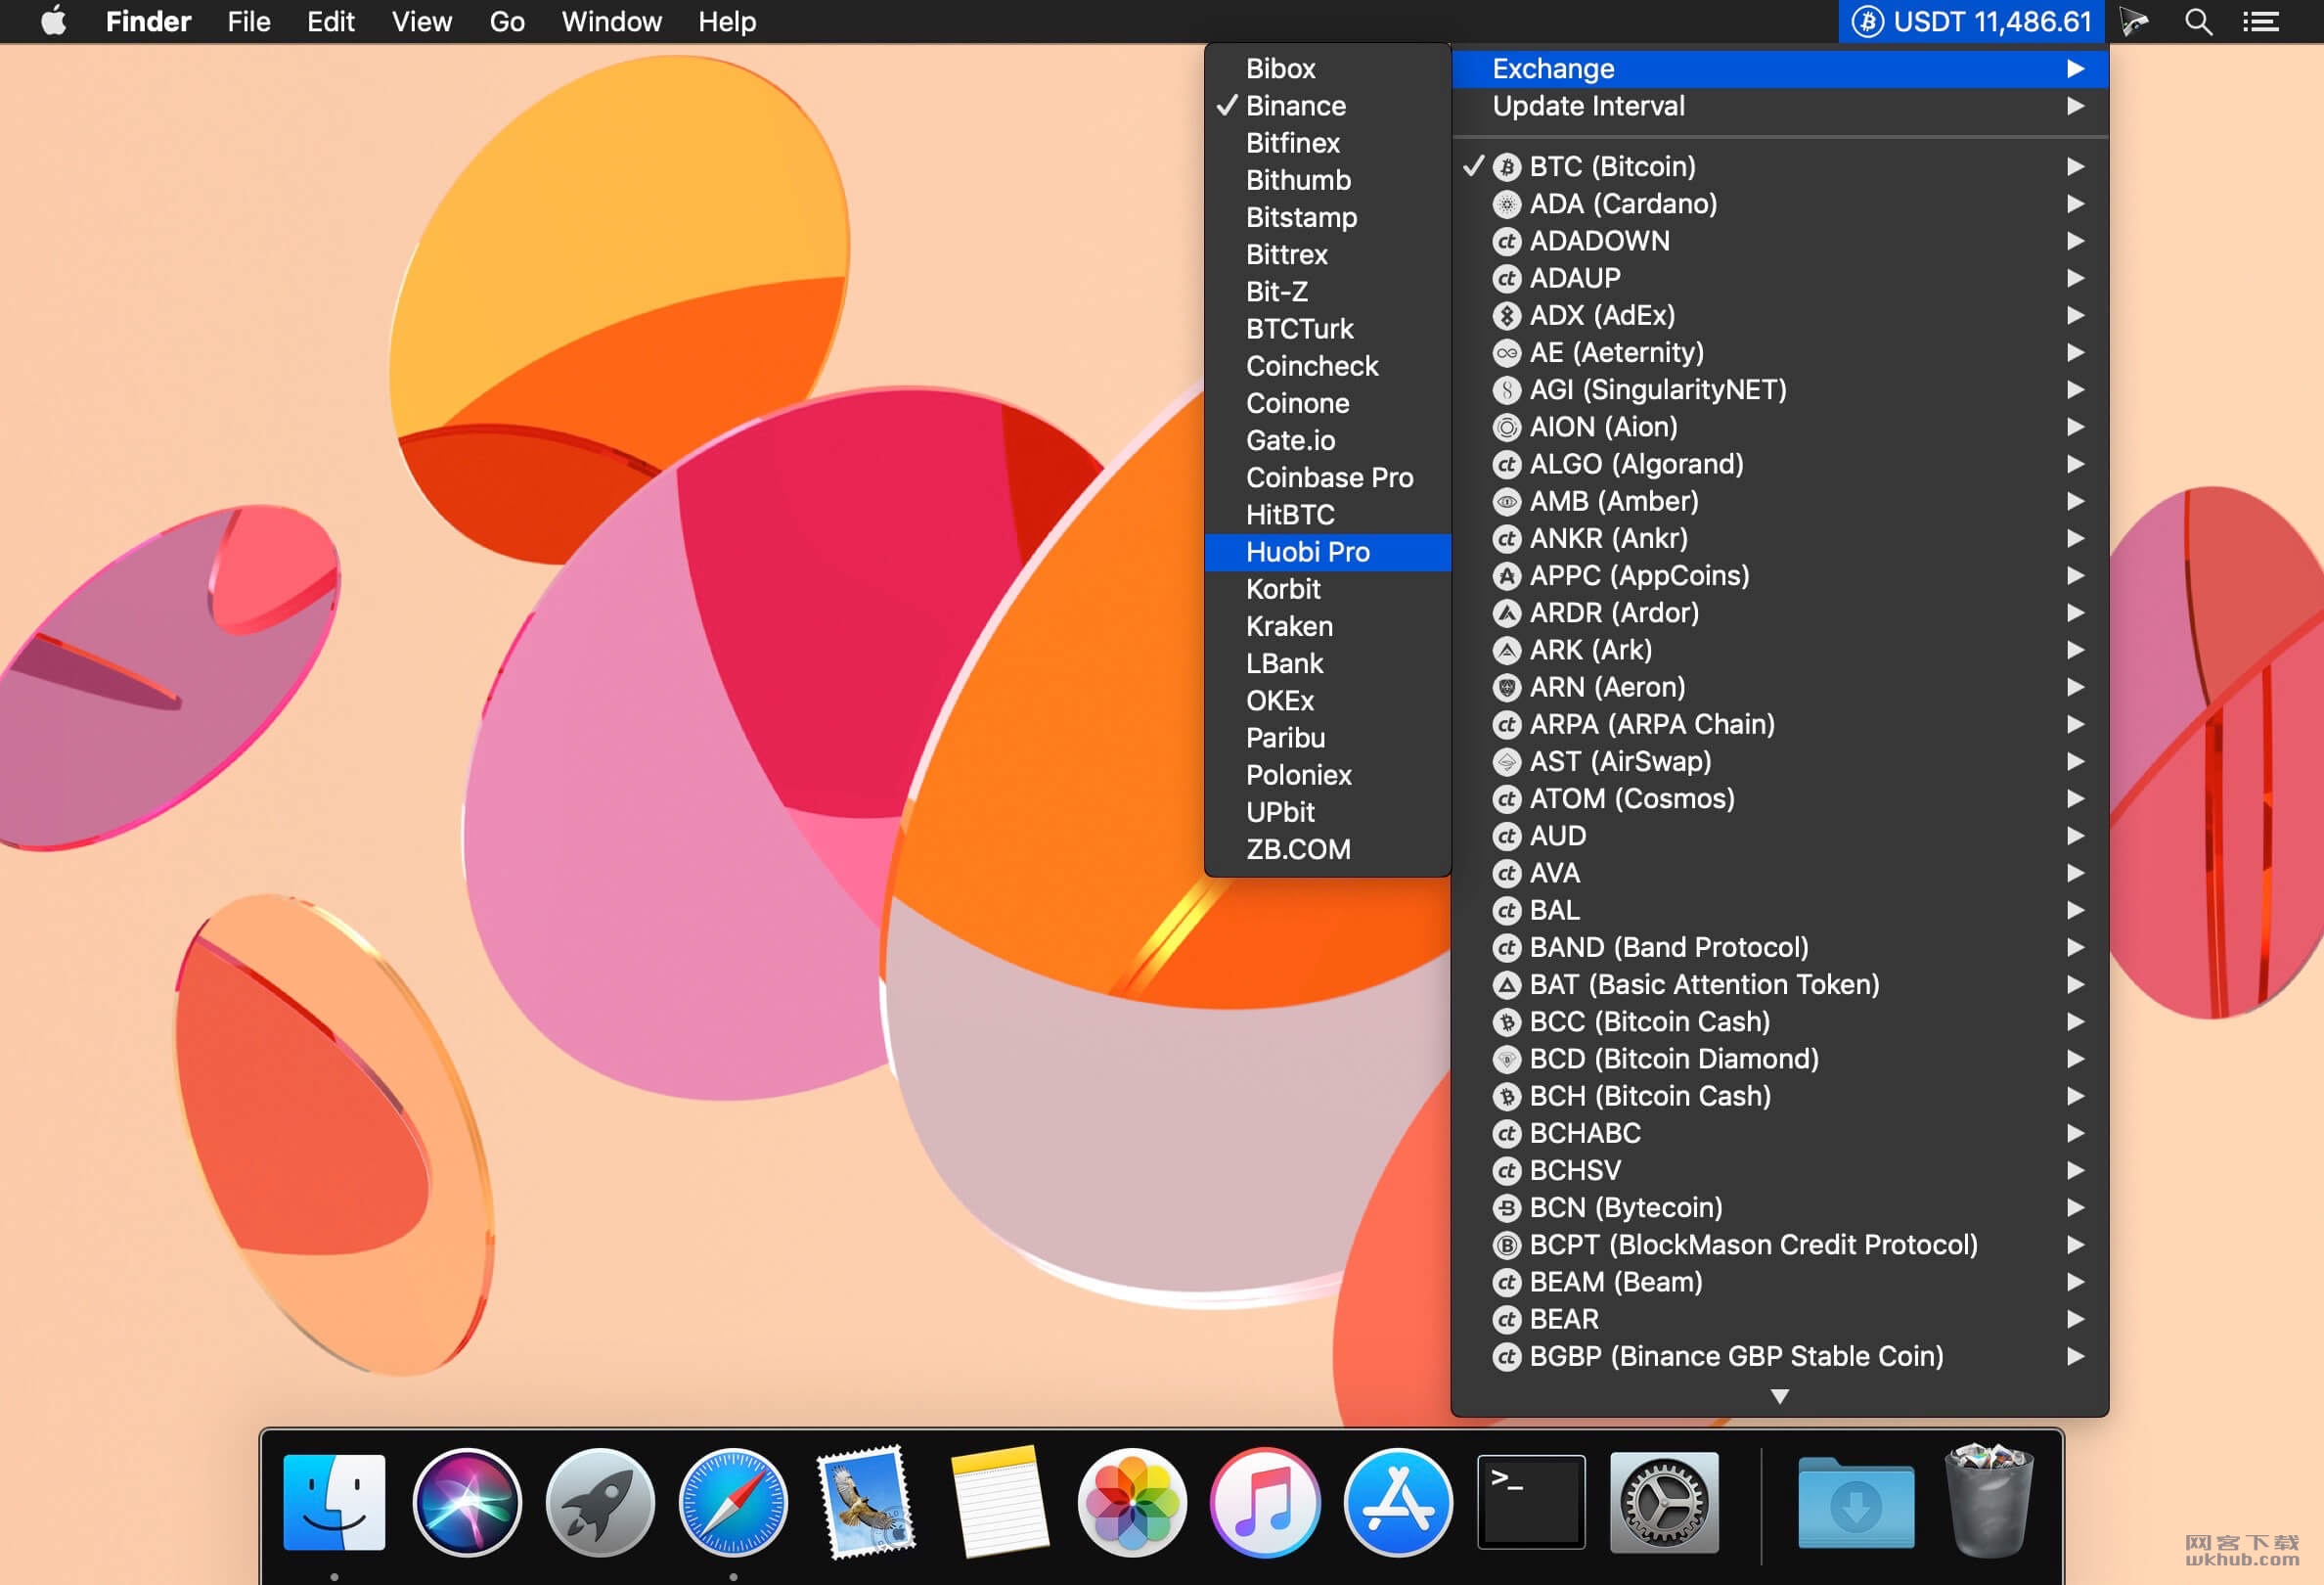Expand ADADOWN submenu arrow

[2076, 241]
